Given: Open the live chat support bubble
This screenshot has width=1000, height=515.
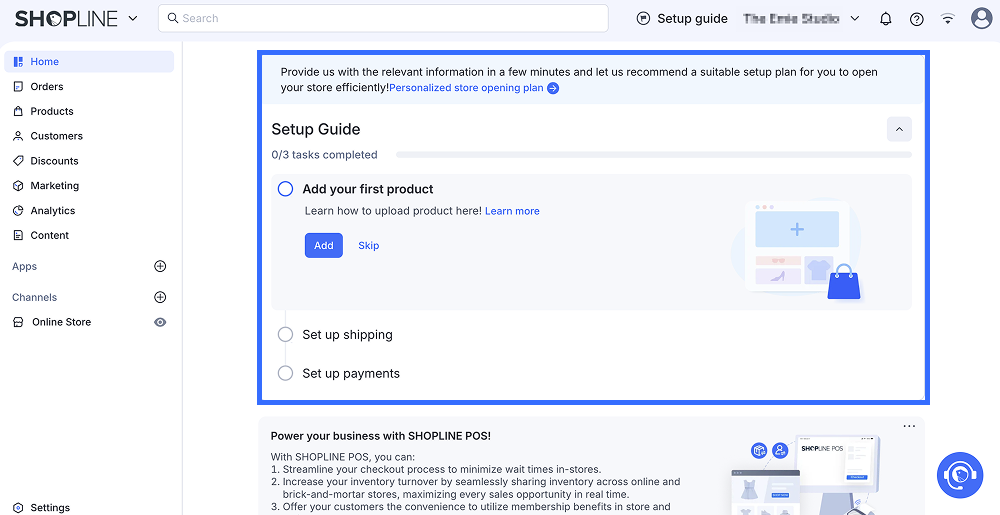Looking at the screenshot, I should click(x=960, y=475).
